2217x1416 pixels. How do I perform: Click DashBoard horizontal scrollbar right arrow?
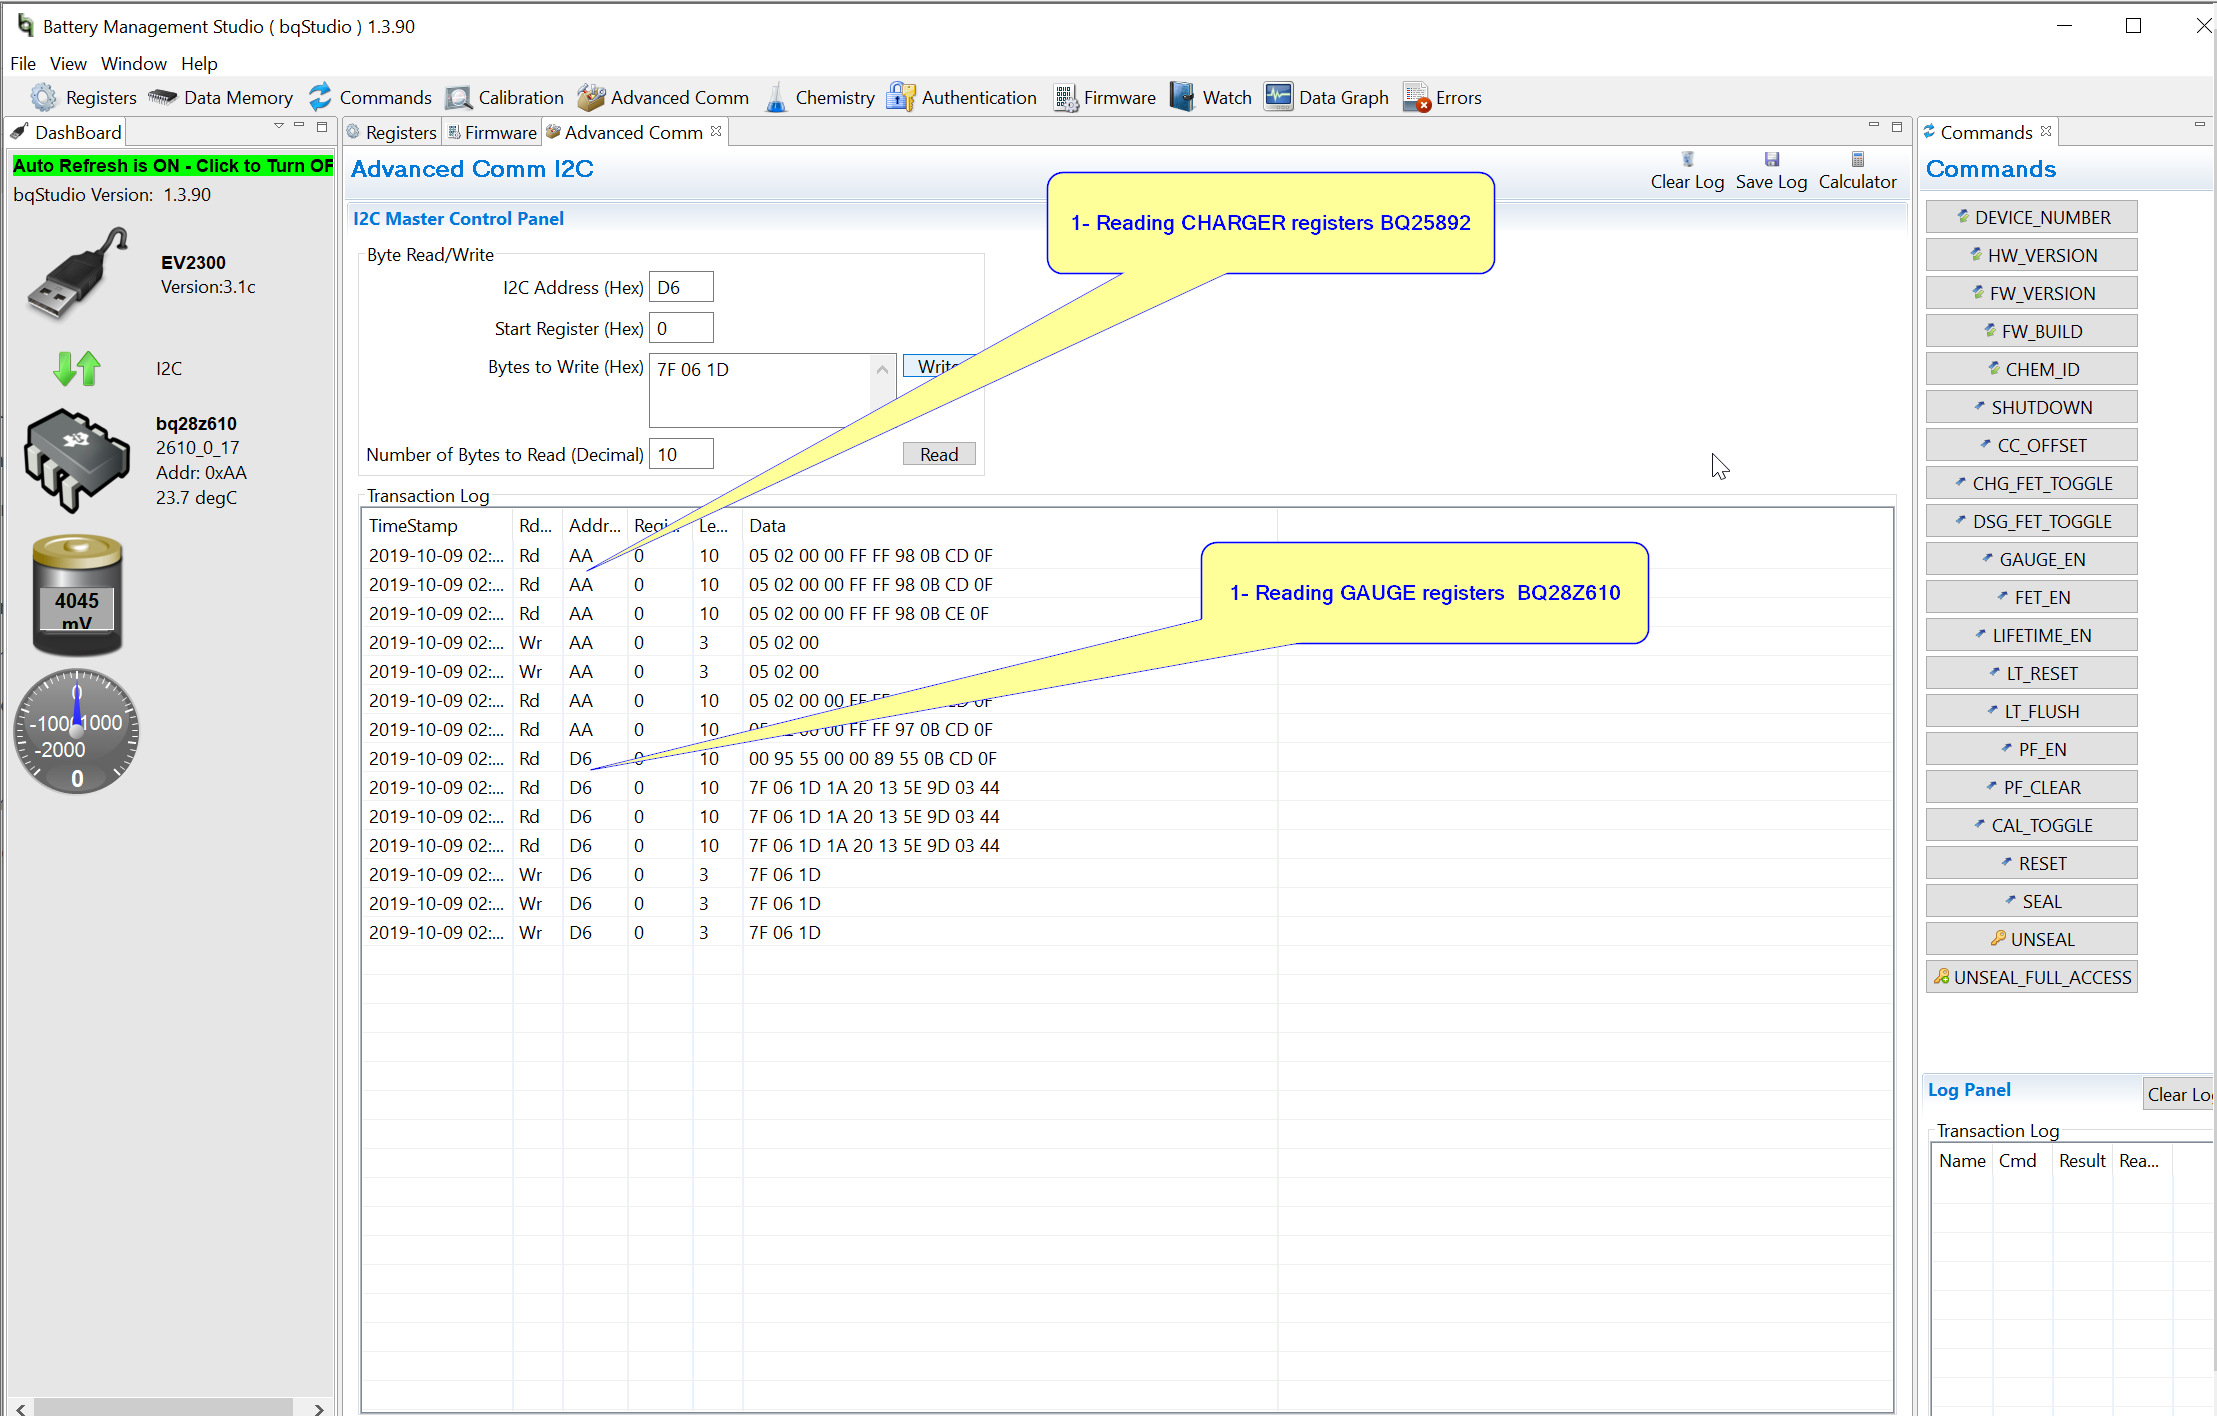pos(319,1407)
